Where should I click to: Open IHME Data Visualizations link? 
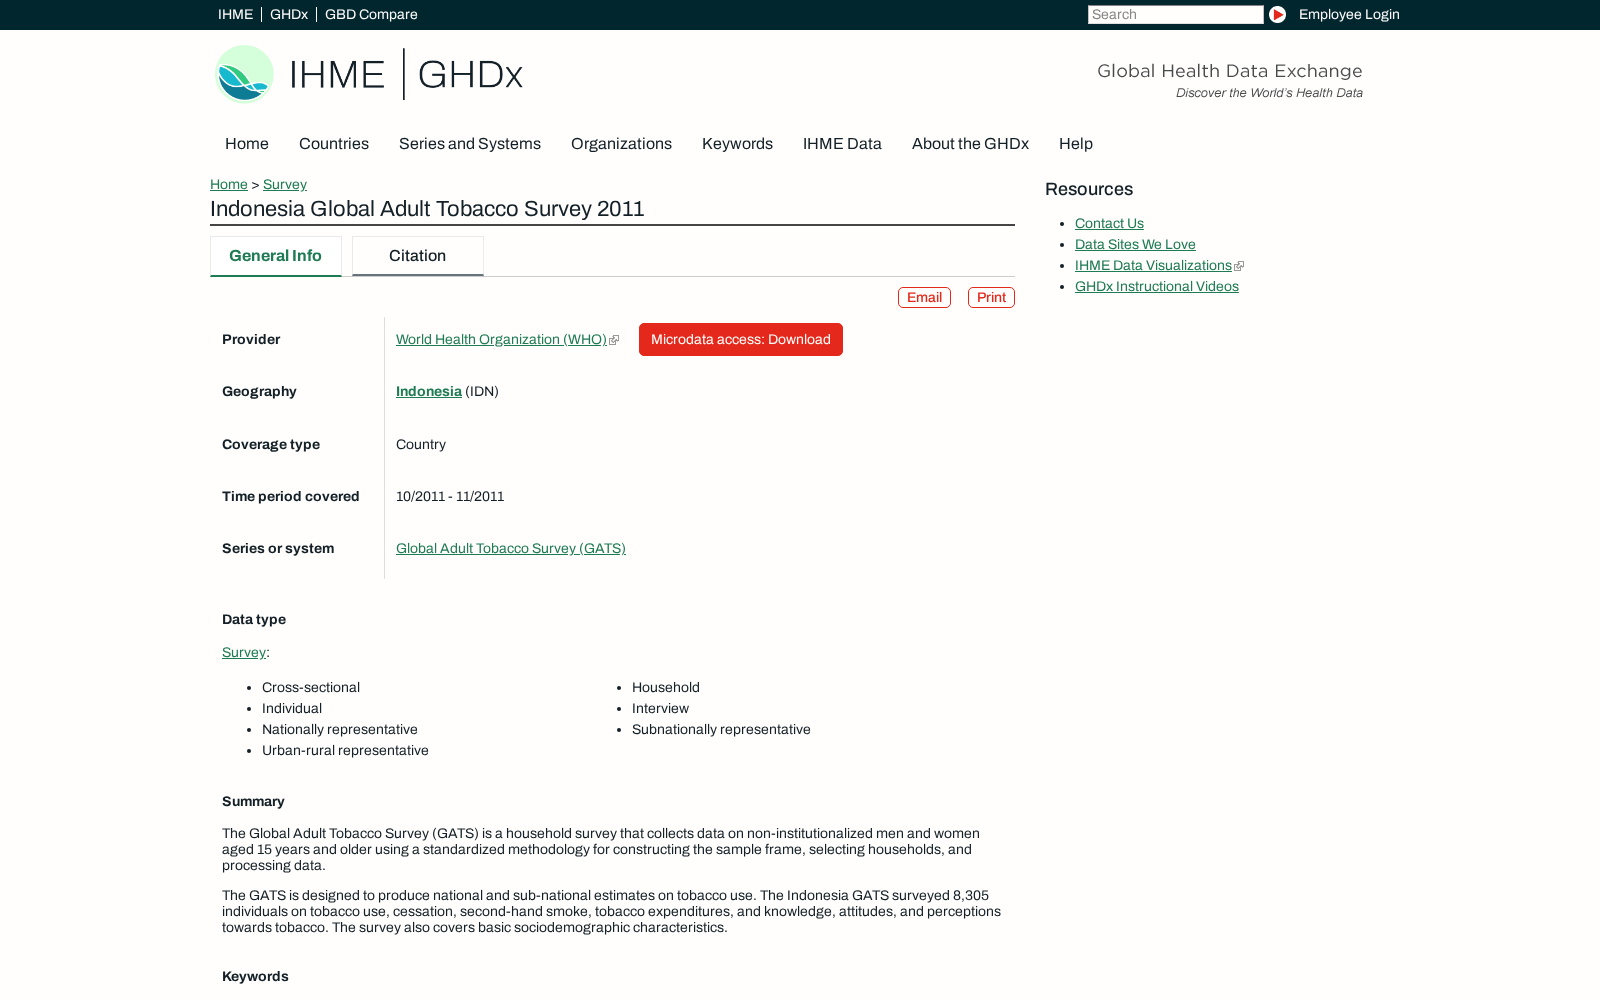tap(1153, 266)
